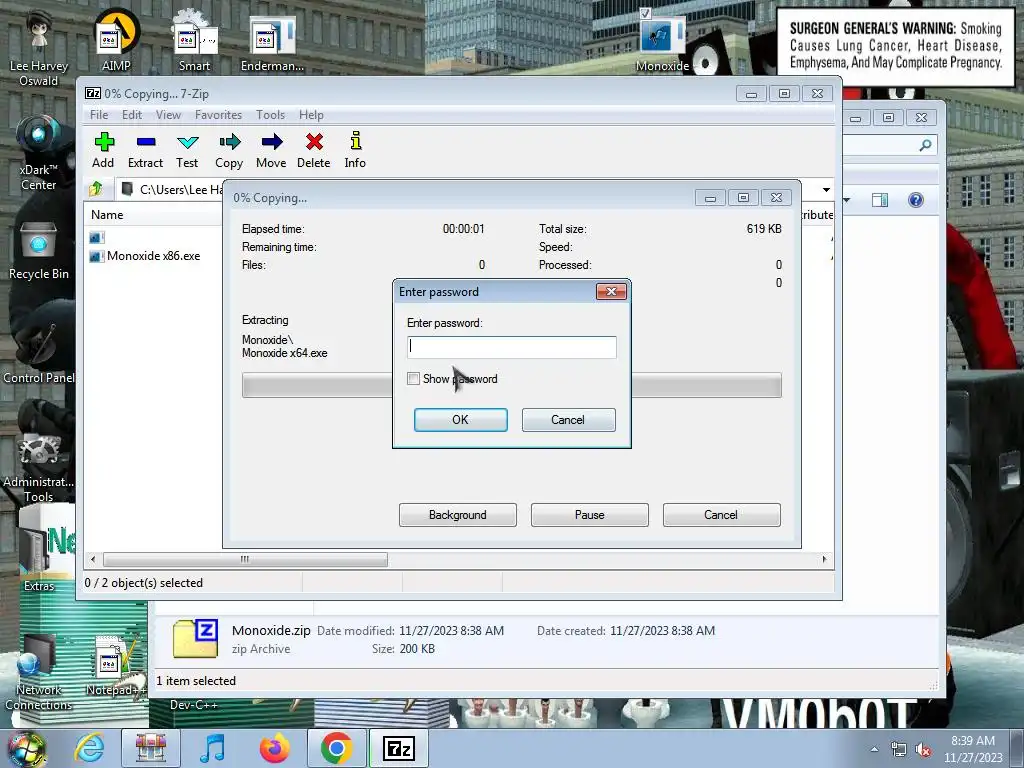Close the Enter password dialog
1024x768 pixels.
click(x=611, y=291)
